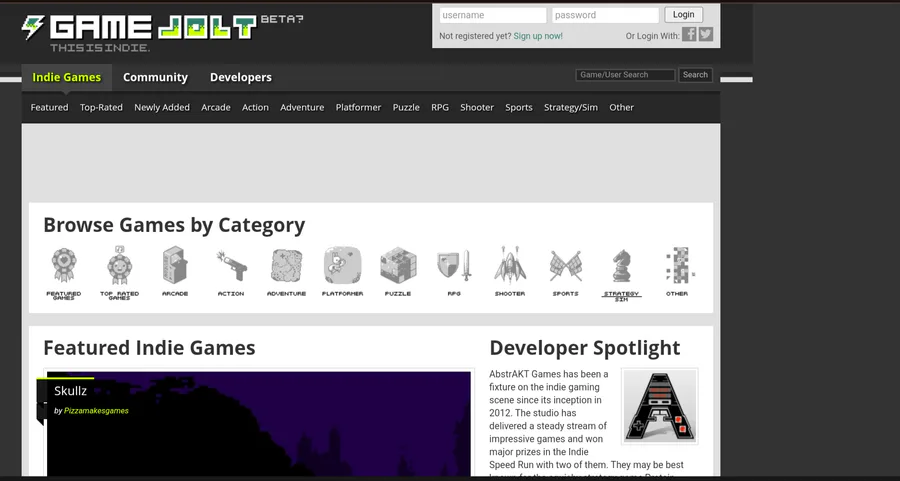Image resolution: width=900 pixels, height=481 pixels.
Task: Open the Newly Added submenu item
Action: 162,107
